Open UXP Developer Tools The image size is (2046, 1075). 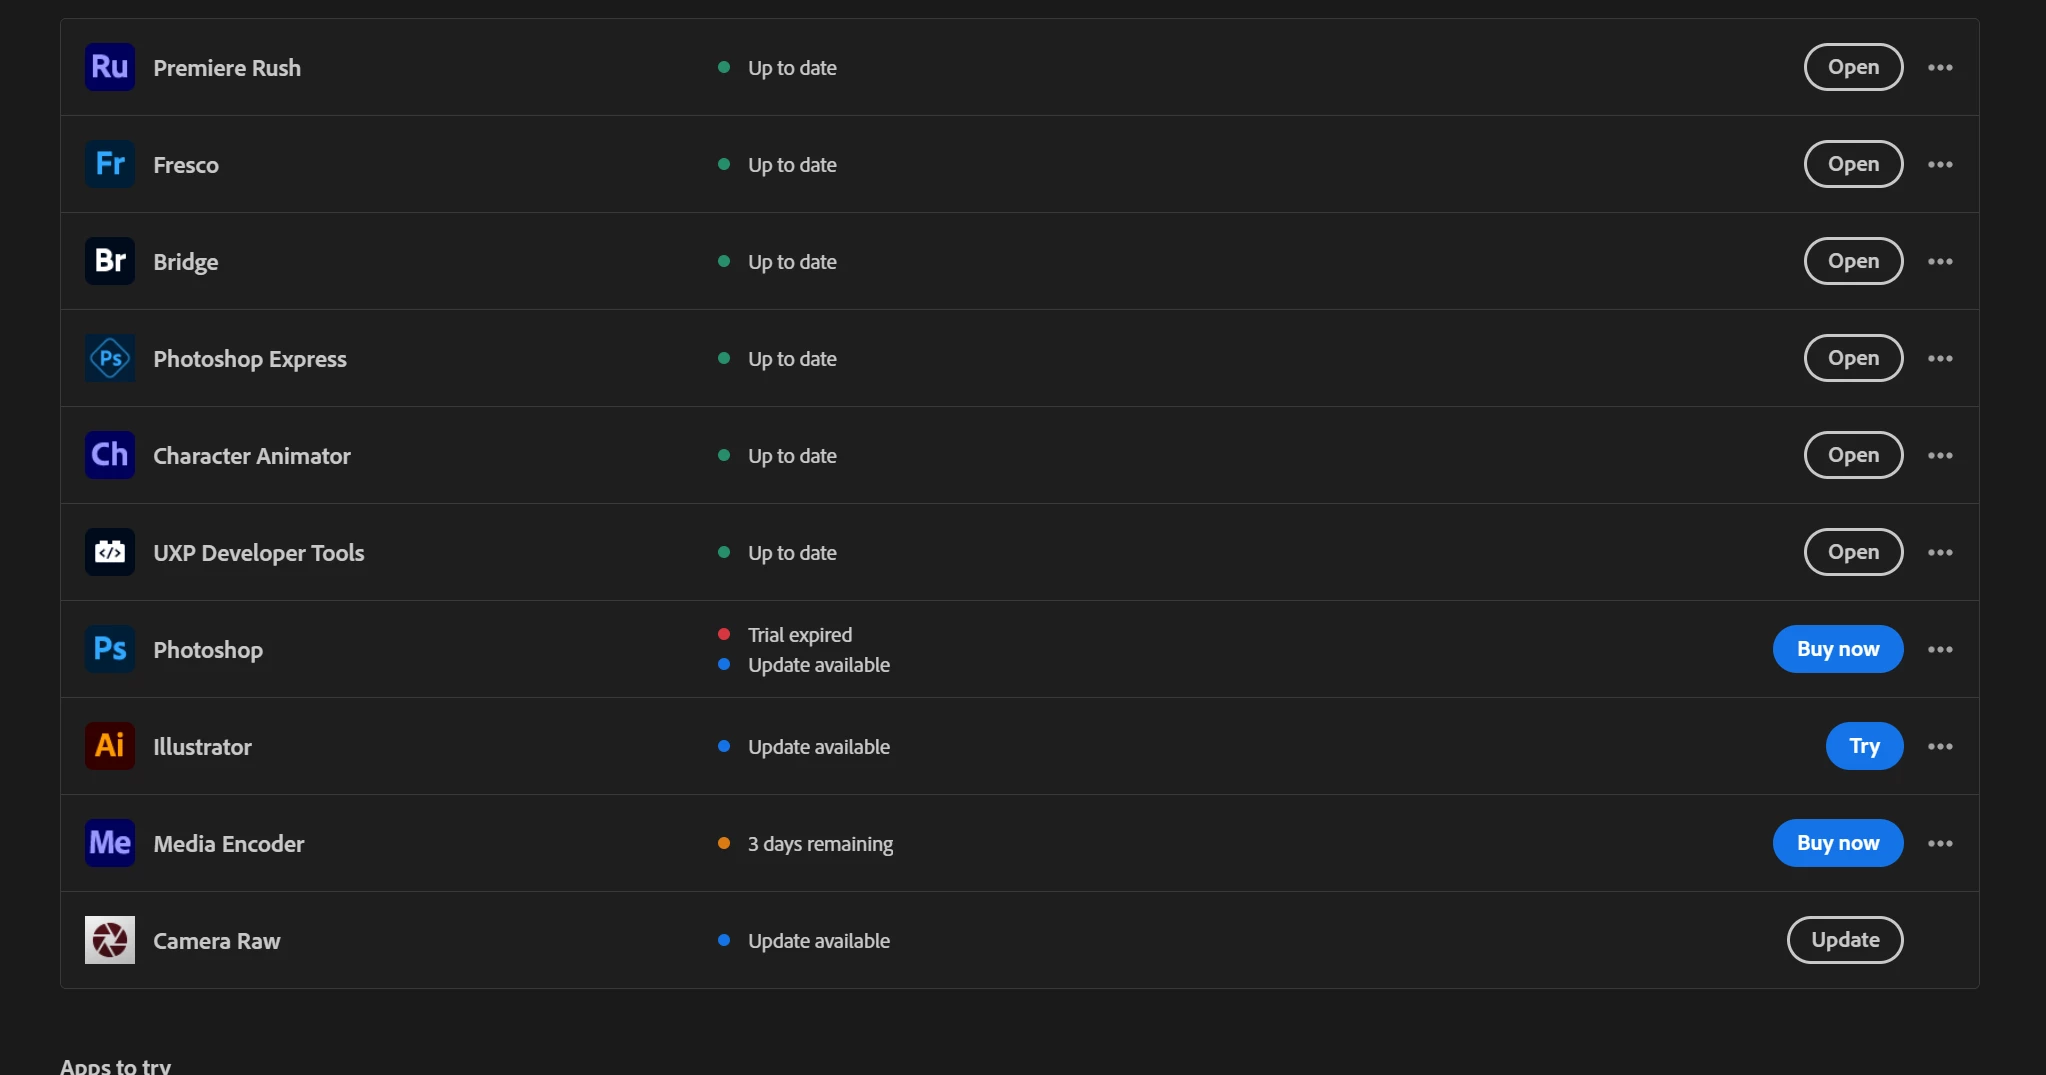1853,552
